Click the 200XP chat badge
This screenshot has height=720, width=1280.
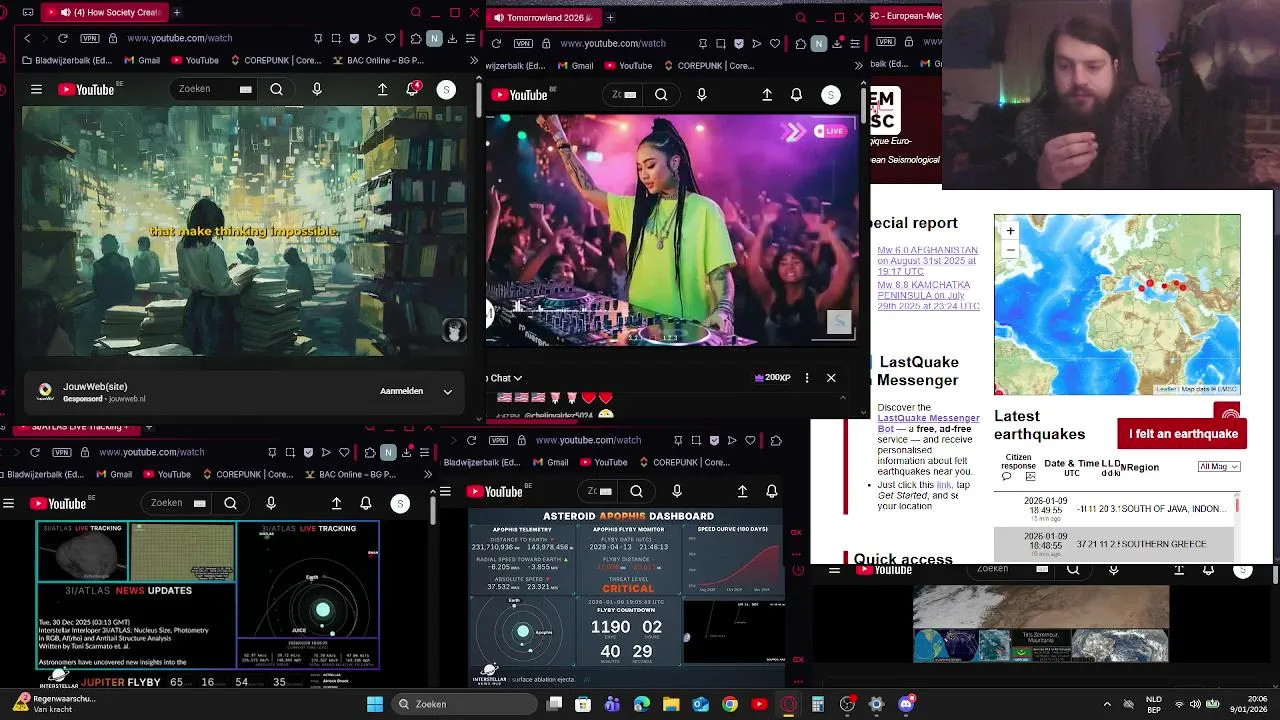click(773, 378)
